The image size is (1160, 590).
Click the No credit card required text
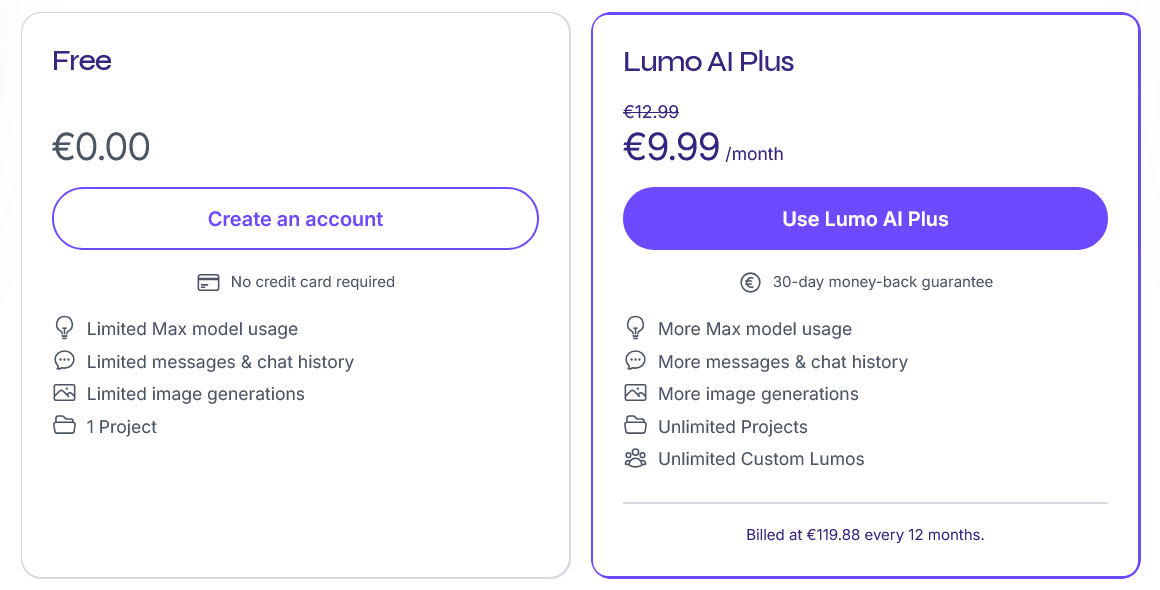coord(313,282)
